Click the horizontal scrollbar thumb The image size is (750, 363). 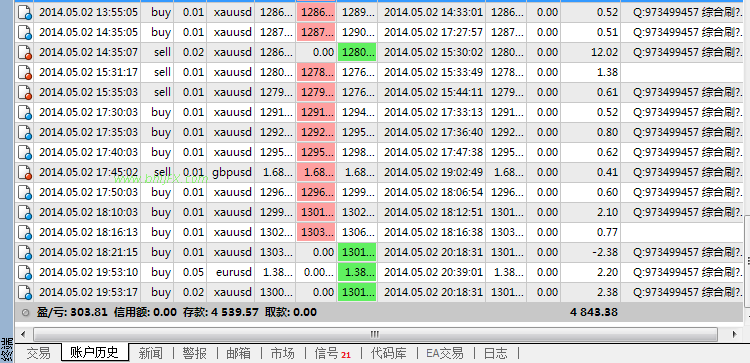pos(375,334)
